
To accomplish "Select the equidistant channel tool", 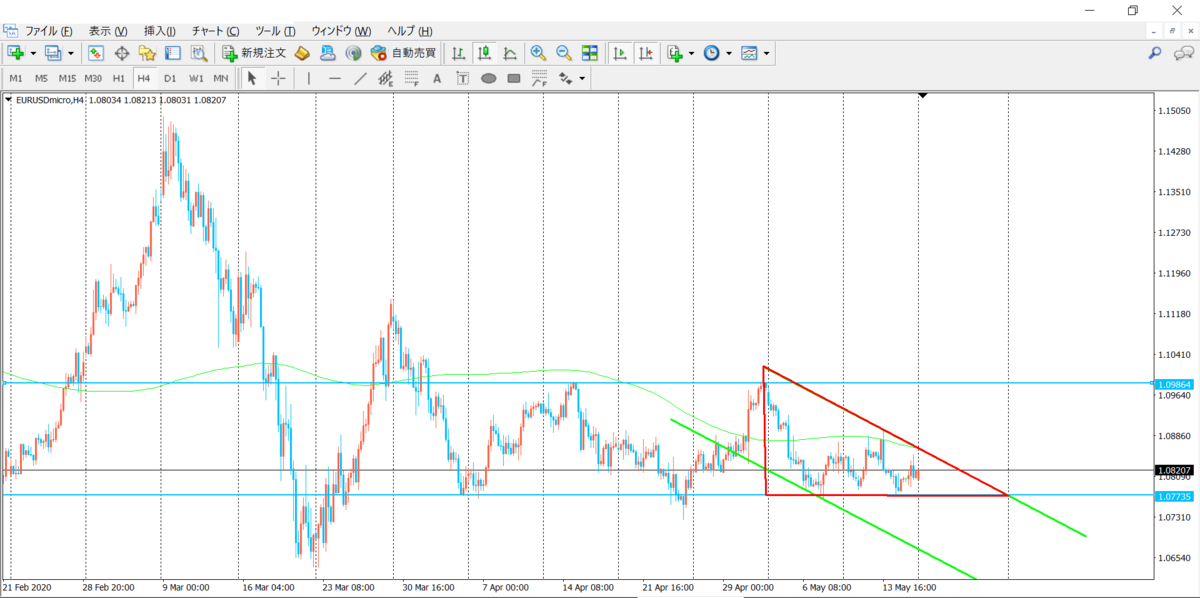I will coord(386,78).
